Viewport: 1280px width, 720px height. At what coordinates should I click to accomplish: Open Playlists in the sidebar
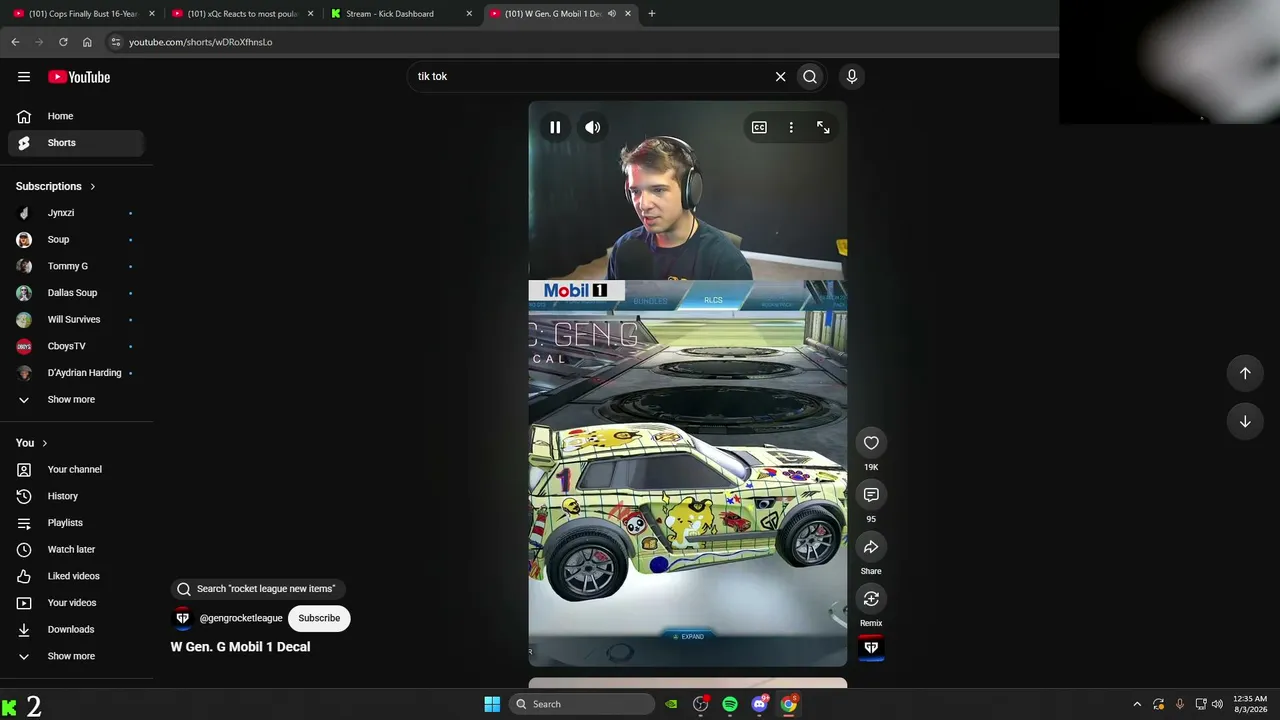click(x=76, y=523)
